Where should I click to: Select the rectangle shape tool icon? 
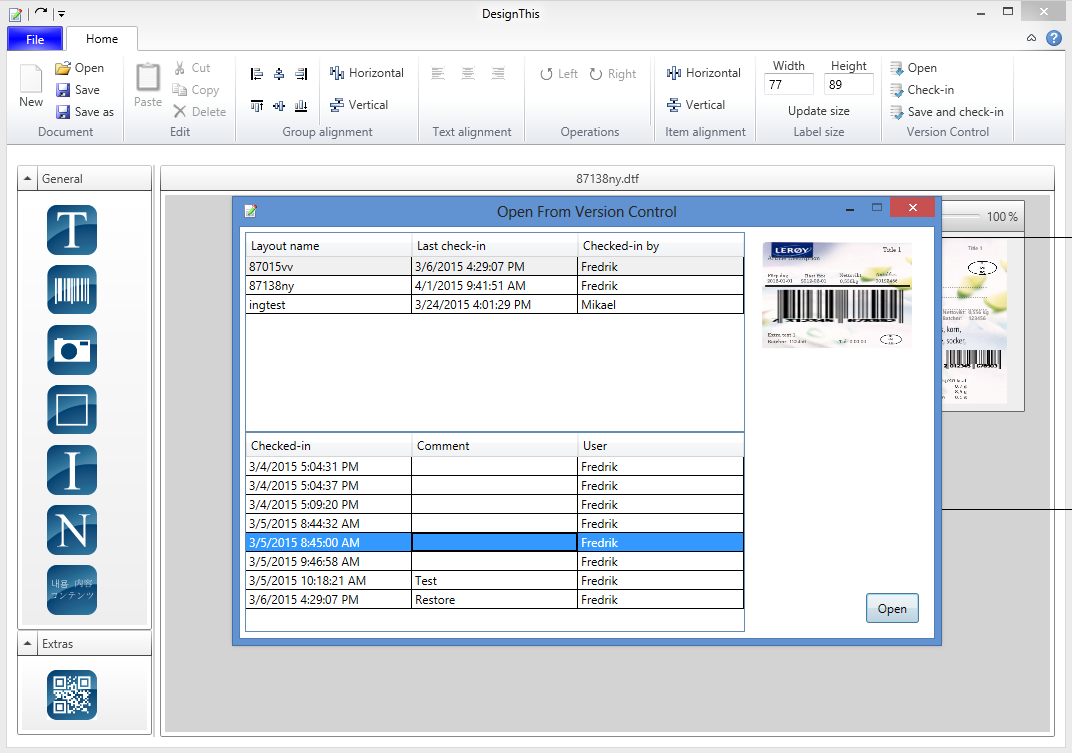point(72,410)
